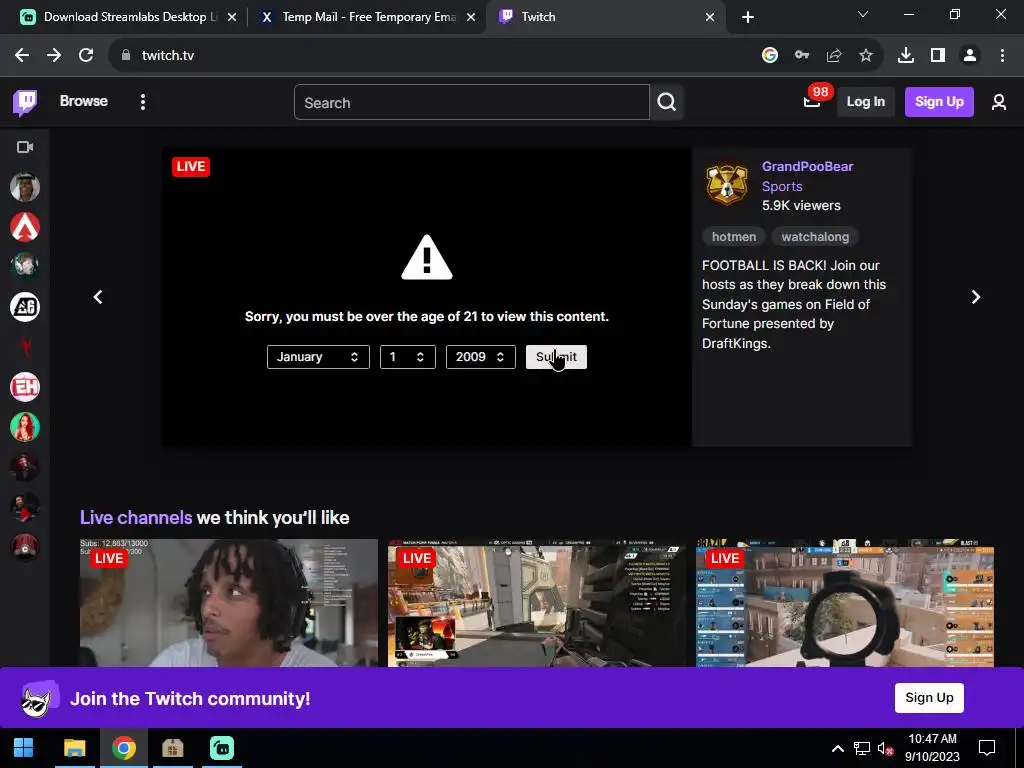
Task: Open the birth year 2009 dropdown
Action: (x=481, y=357)
